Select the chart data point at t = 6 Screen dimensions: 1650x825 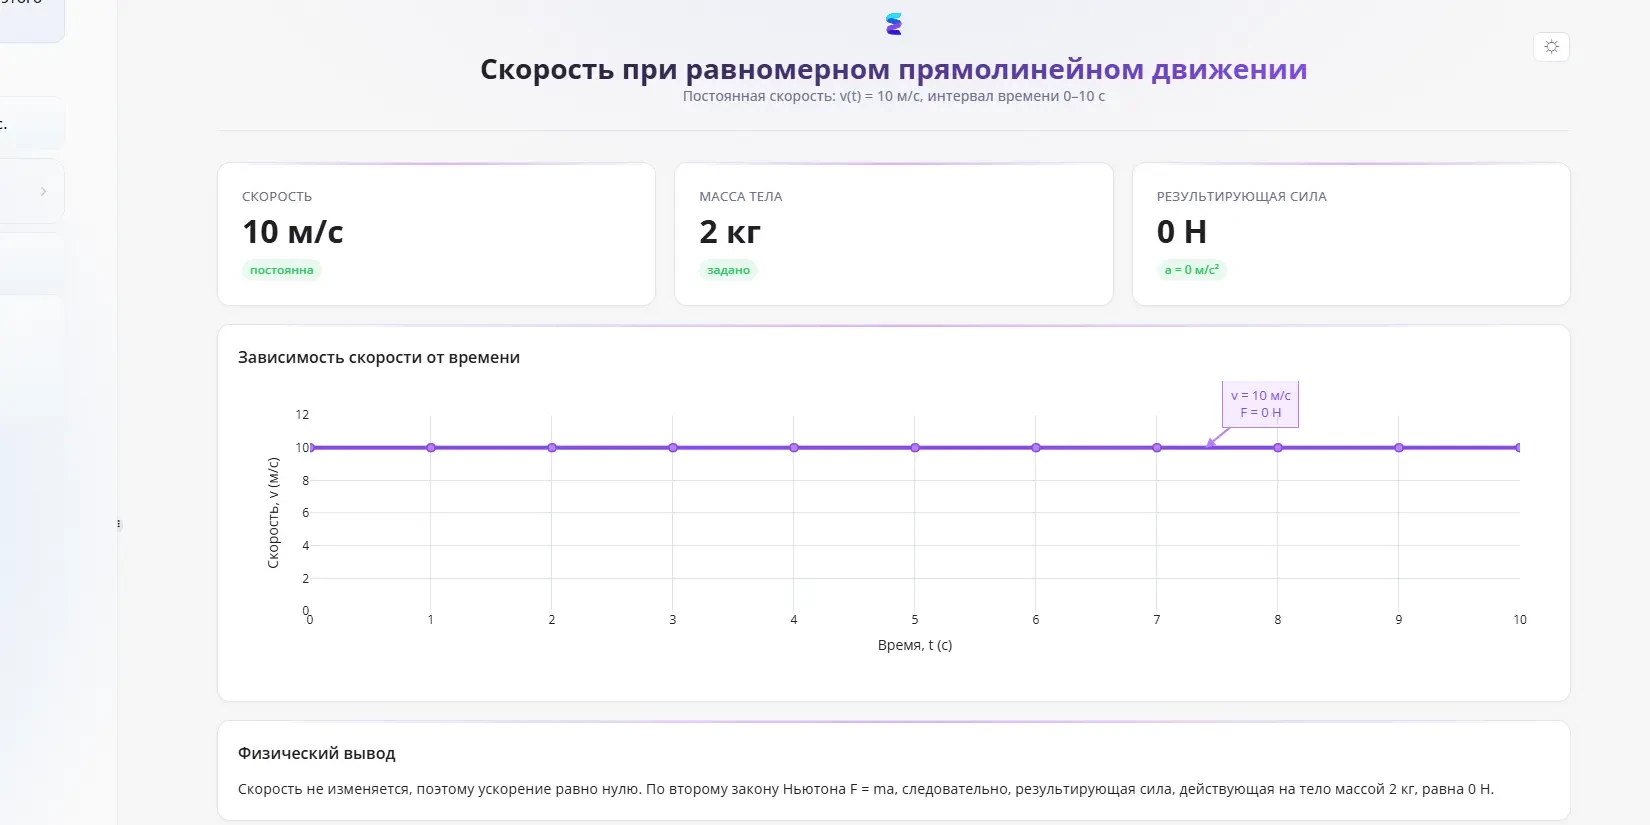tap(1036, 447)
